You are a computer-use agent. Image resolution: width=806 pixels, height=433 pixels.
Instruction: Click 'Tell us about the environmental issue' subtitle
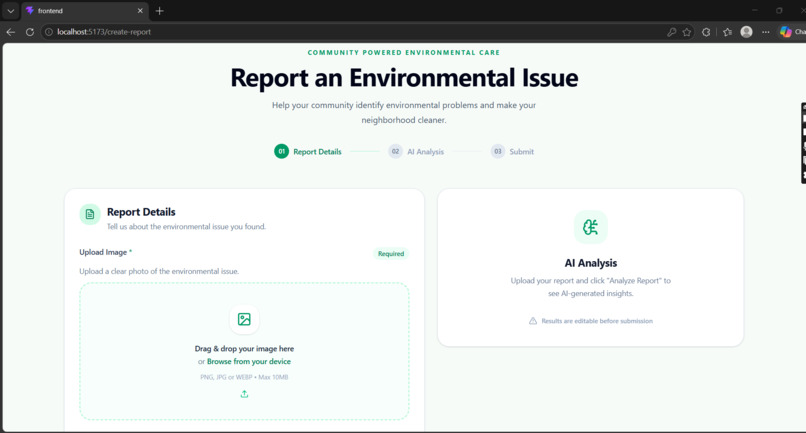pyautogui.click(x=186, y=227)
